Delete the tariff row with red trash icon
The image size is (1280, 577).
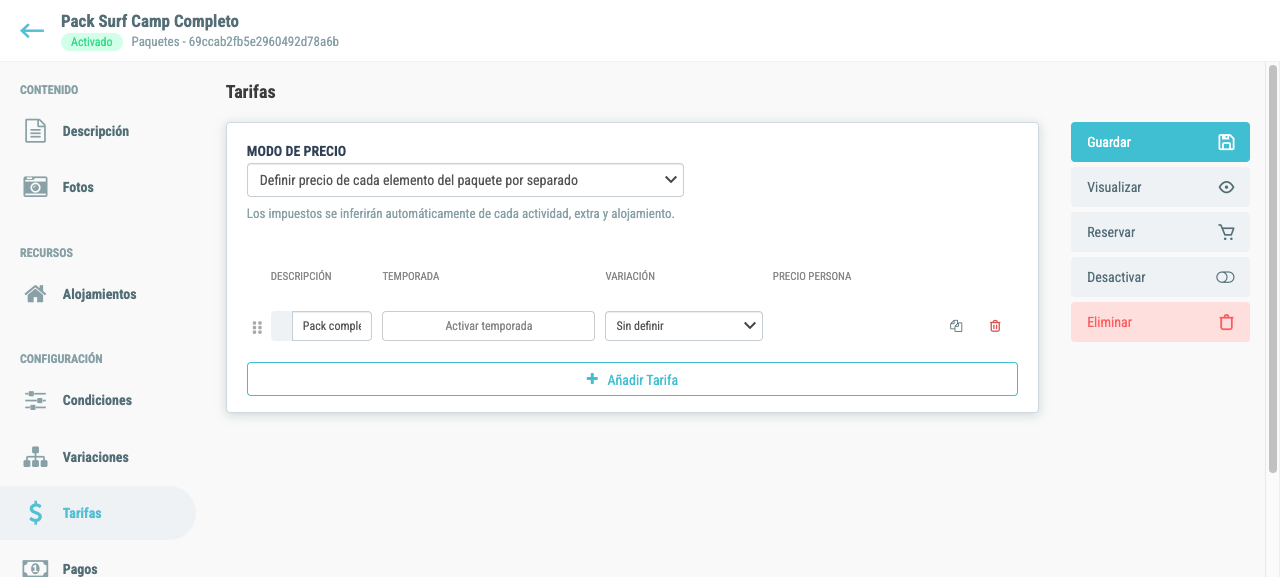click(x=995, y=326)
